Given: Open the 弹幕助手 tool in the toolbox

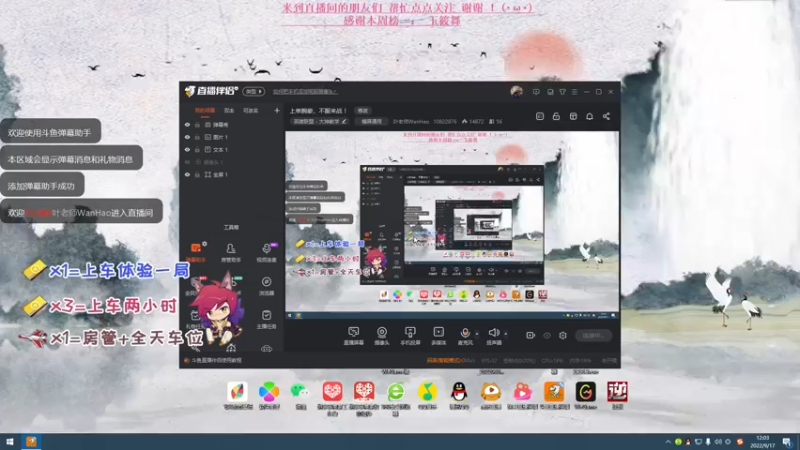Looking at the screenshot, I should [196, 252].
